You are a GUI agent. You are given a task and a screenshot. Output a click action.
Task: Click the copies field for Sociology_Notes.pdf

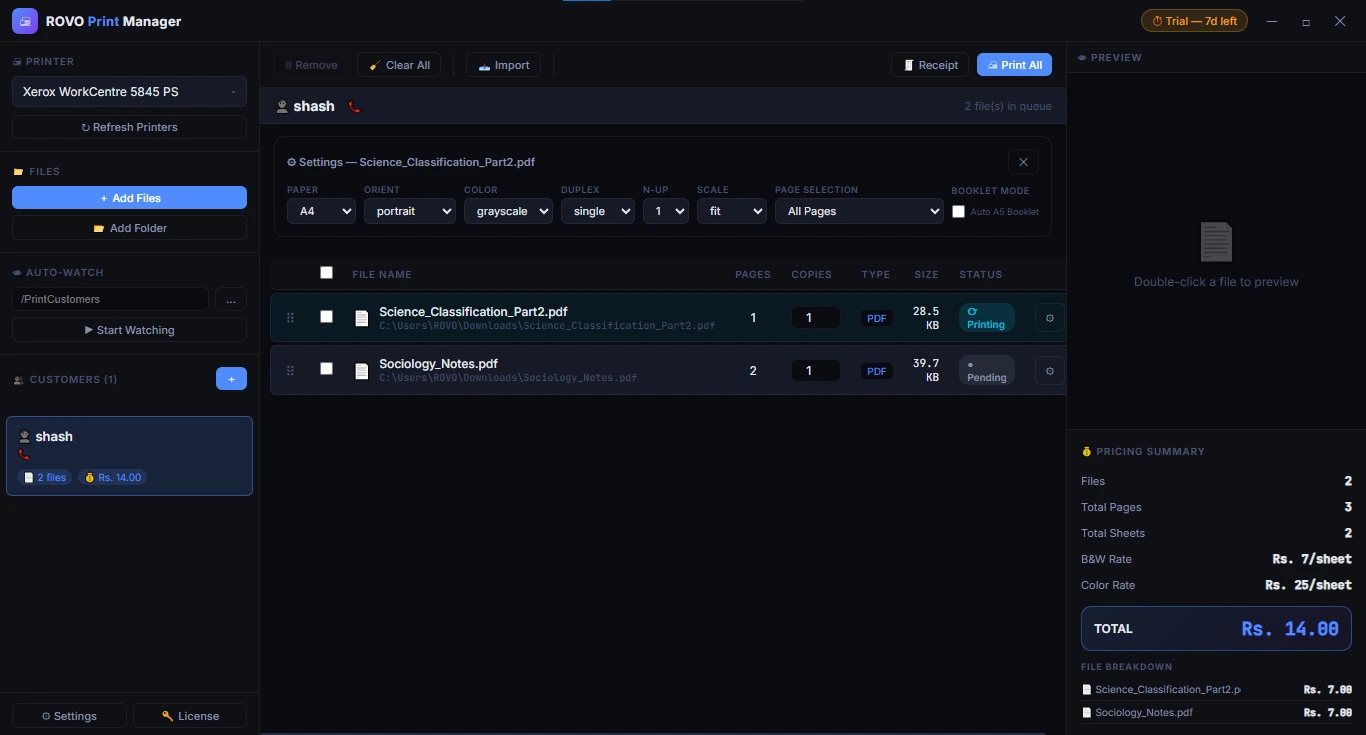coord(816,371)
